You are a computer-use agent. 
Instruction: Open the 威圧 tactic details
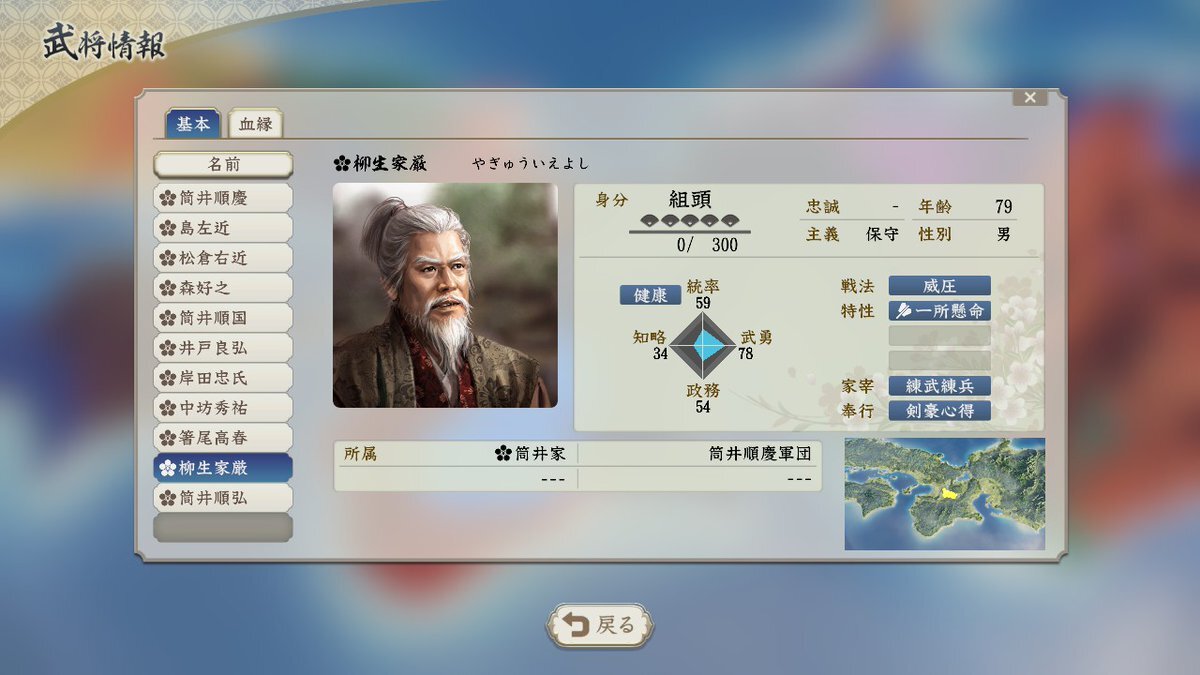pos(939,286)
